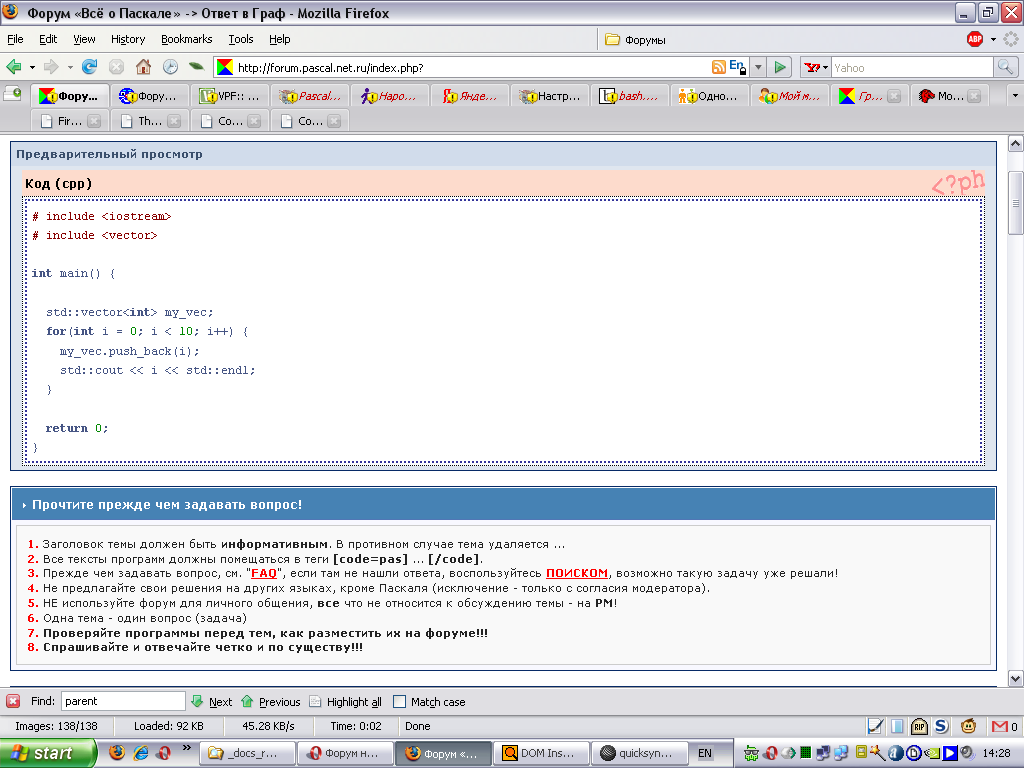Click the Gmail notifier status bar icon
This screenshot has height=768, width=1024.
tap(998, 726)
